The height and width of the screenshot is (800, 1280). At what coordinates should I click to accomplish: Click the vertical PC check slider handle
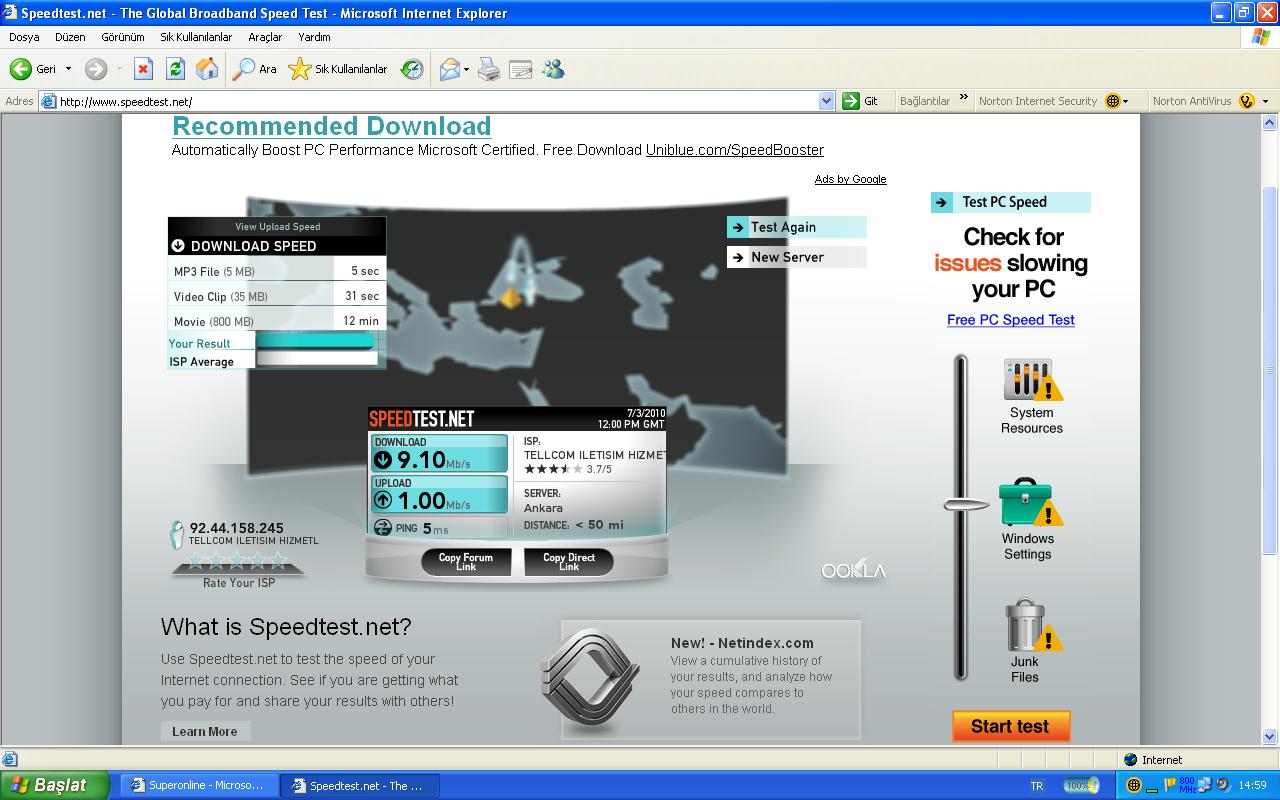pyautogui.click(x=967, y=504)
